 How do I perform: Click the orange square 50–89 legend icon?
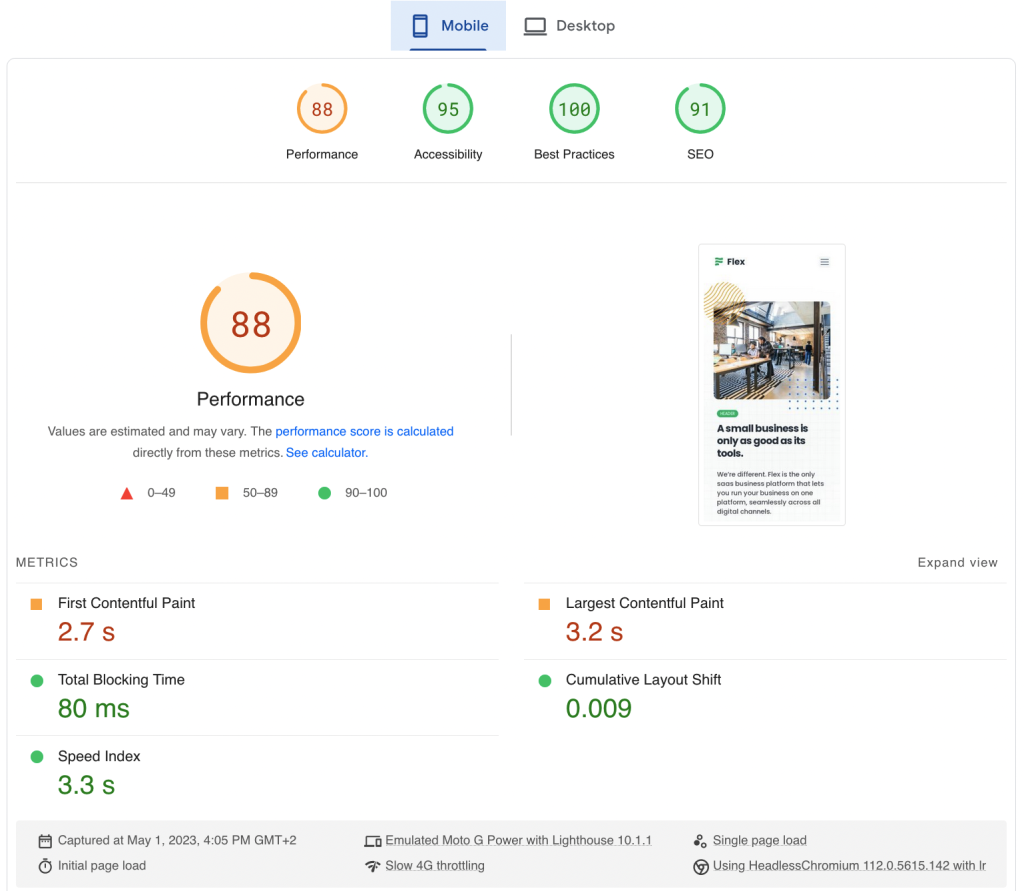[x=222, y=493]
